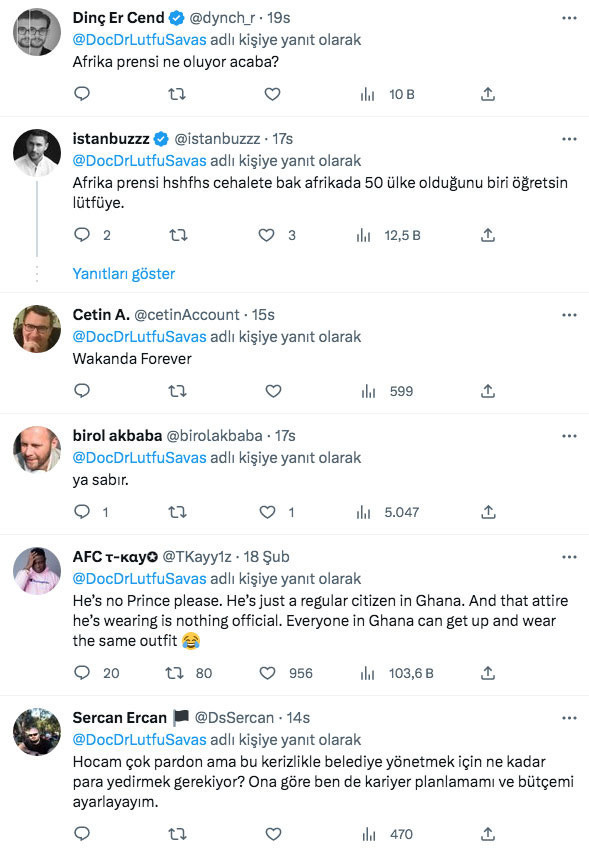Image resolution: width=589 pixels, height=850 pixels.
Task: Open Cetin A.'s profile picture
Action: coord(36,326)
